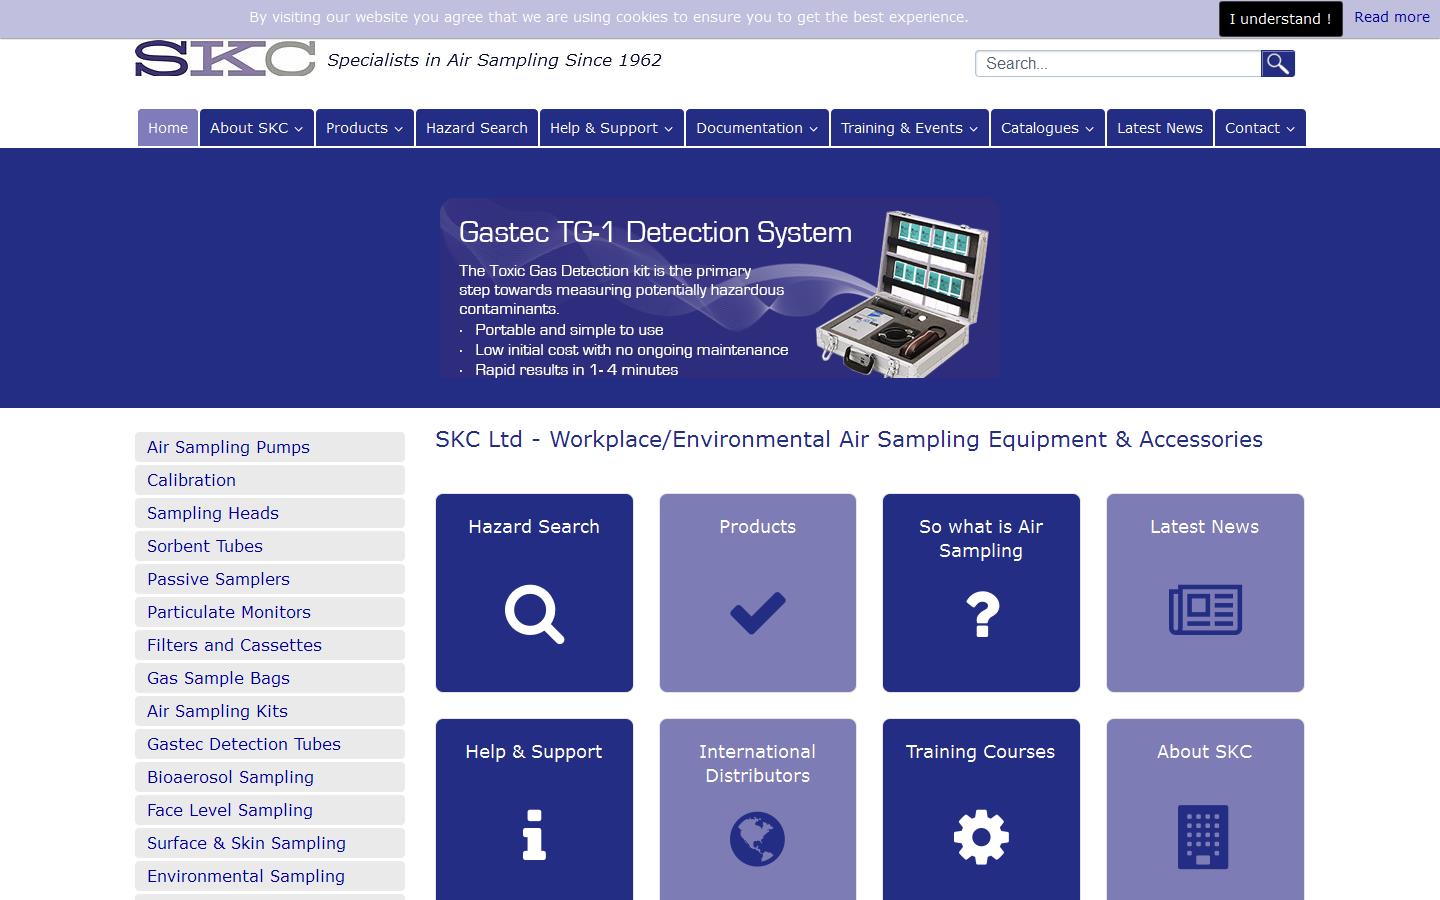Accept cookies with I understand button
This screenshot has width=1440, height=900.
tap(1280, 19)
